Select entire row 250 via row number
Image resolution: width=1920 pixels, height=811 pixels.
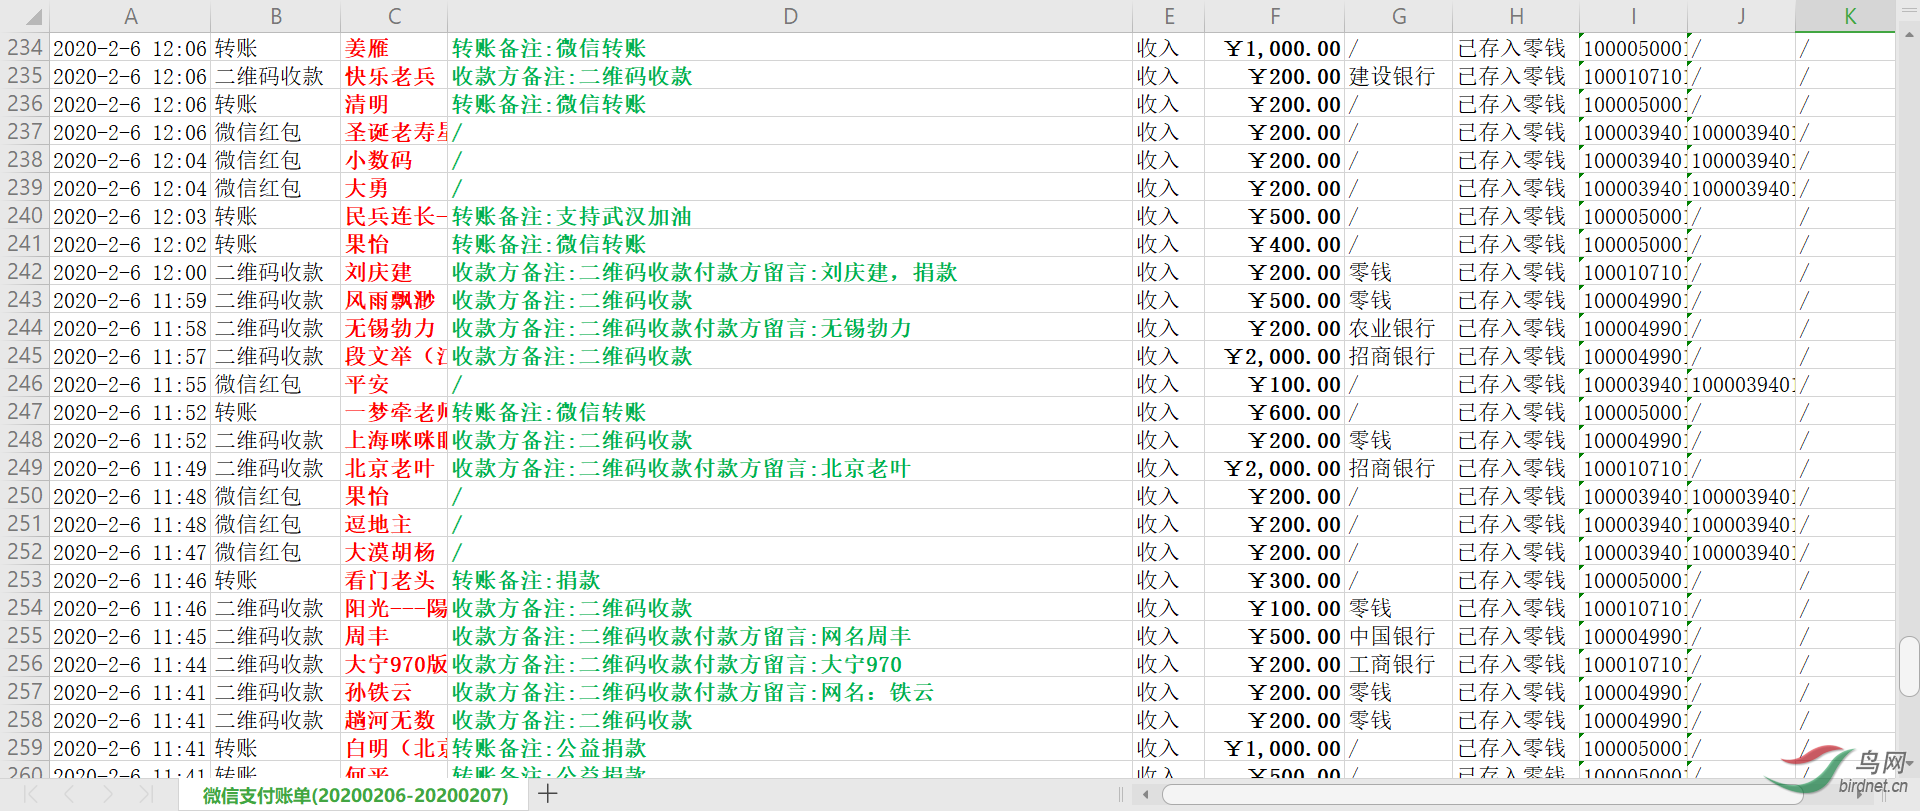point(25,496)
